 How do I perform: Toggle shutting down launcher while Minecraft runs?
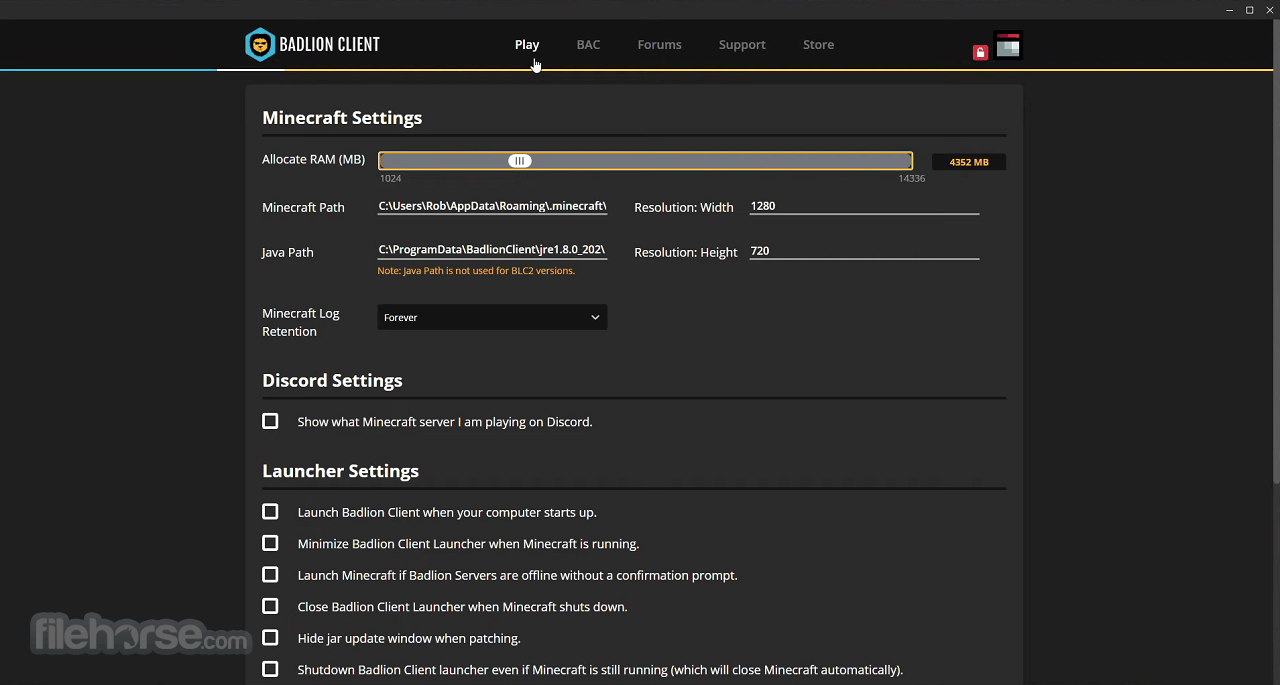click(270, 669)
